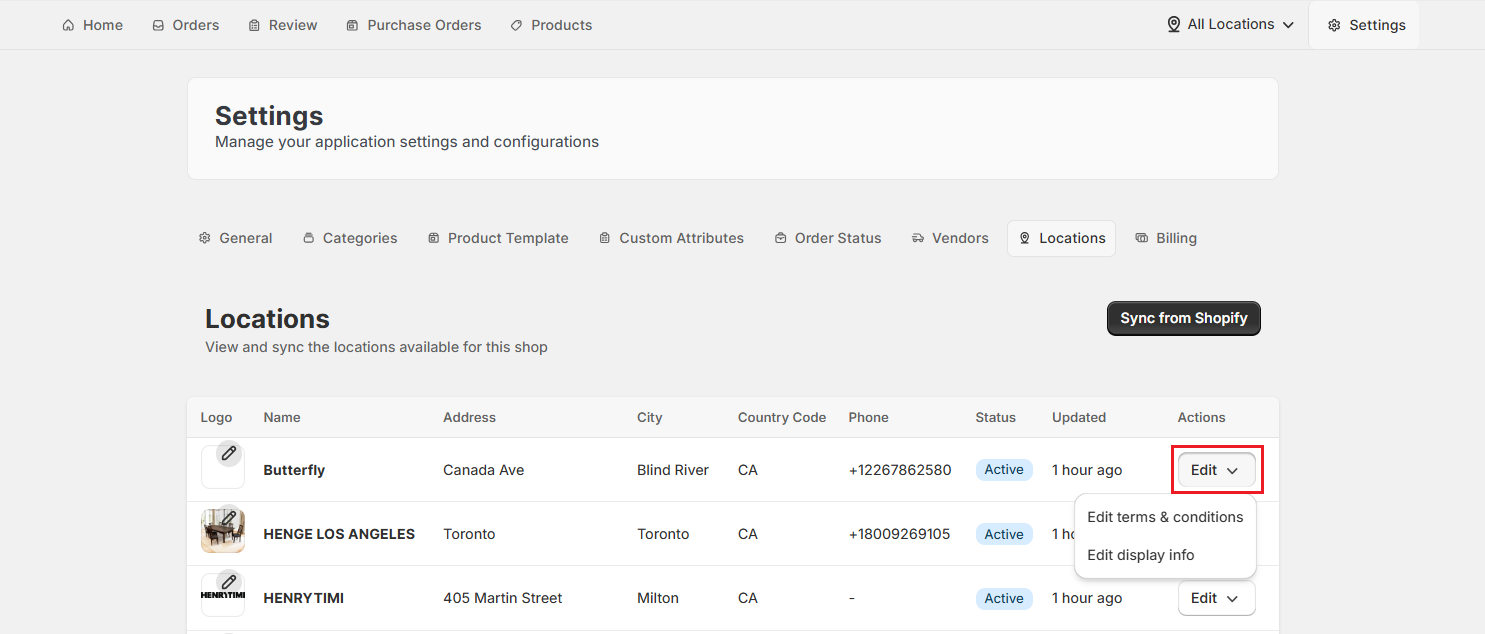Click the HENRYTIMI location name
This screenshot has width=1485, height=634.
coord(303,598)
